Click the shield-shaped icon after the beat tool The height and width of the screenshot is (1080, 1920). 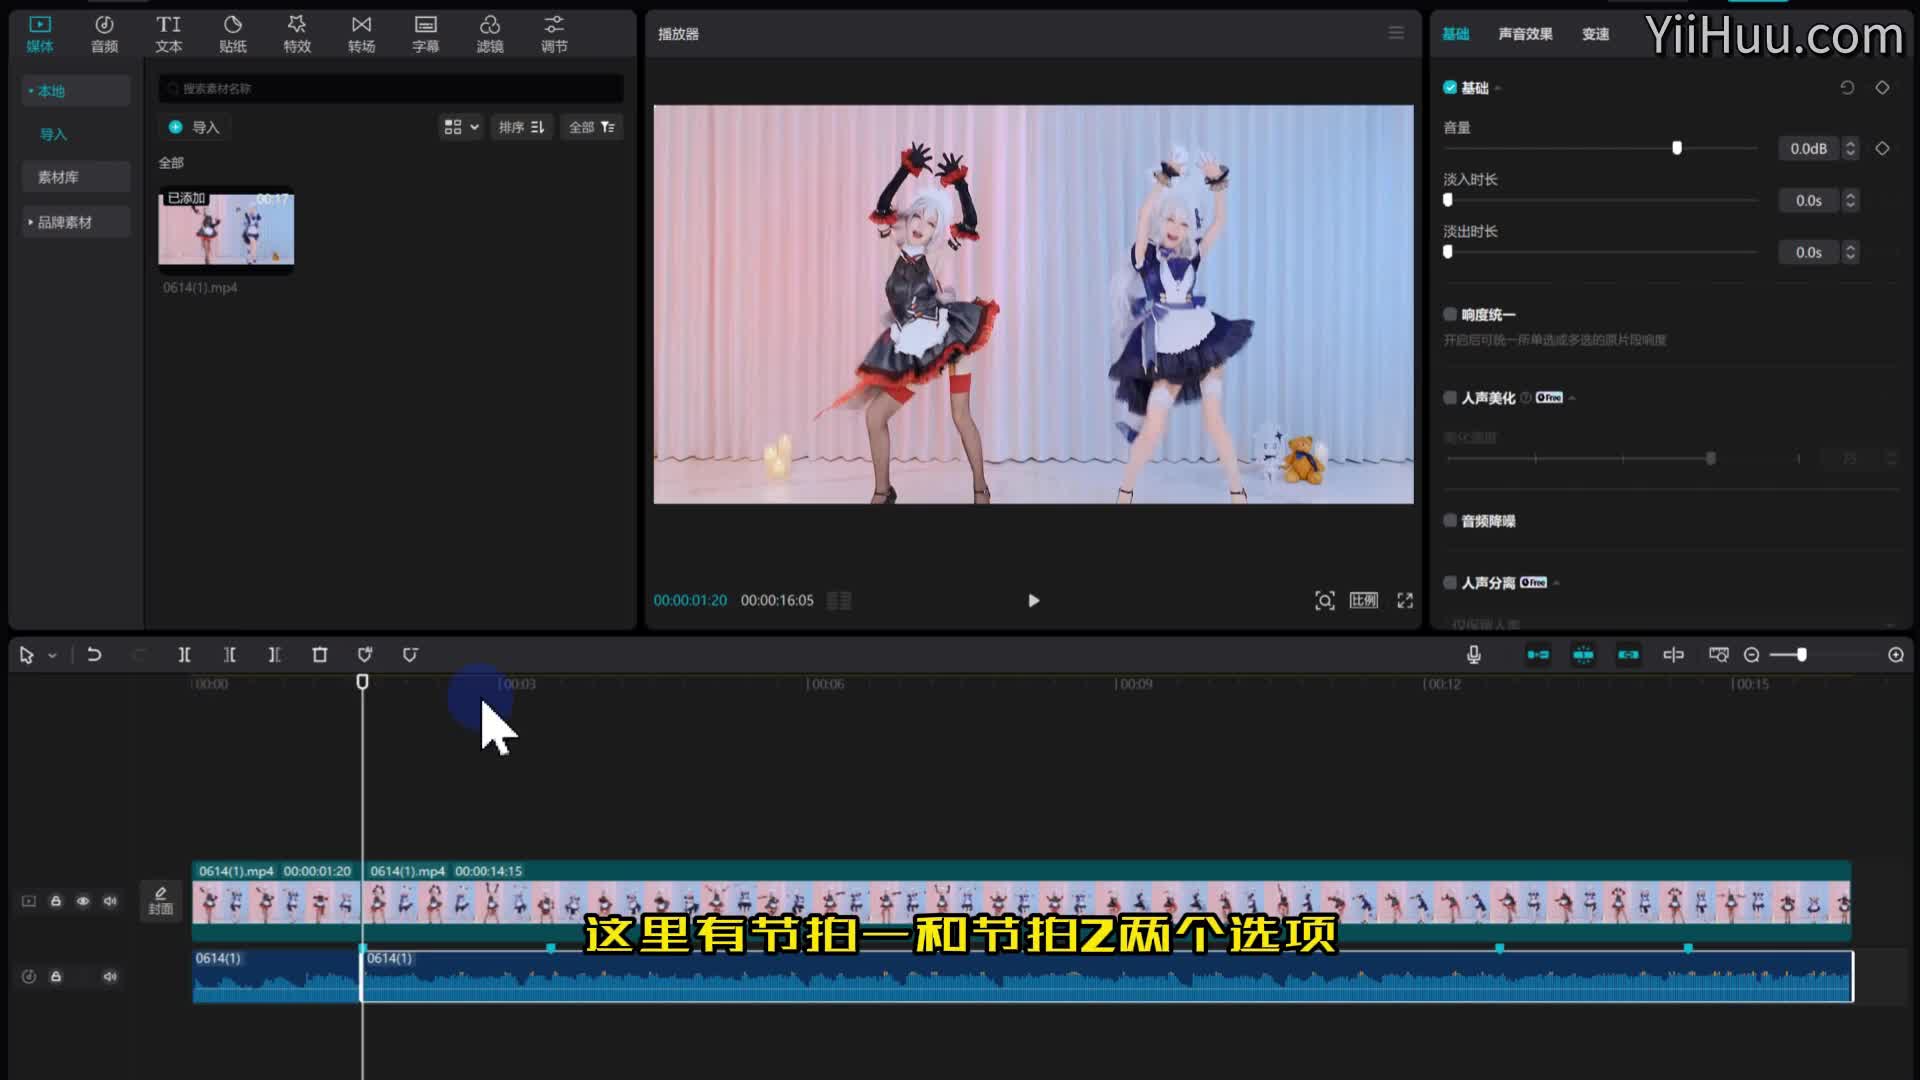click(410, 655)
